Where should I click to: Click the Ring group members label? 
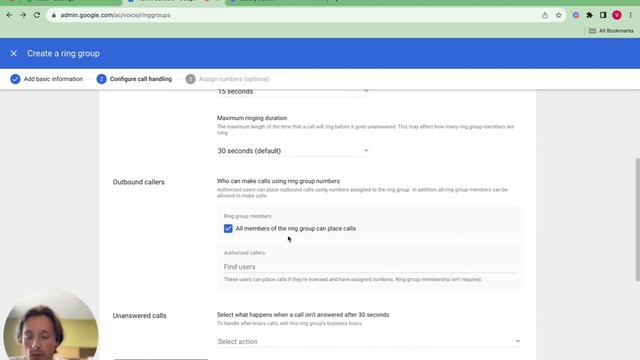point(247,216)
